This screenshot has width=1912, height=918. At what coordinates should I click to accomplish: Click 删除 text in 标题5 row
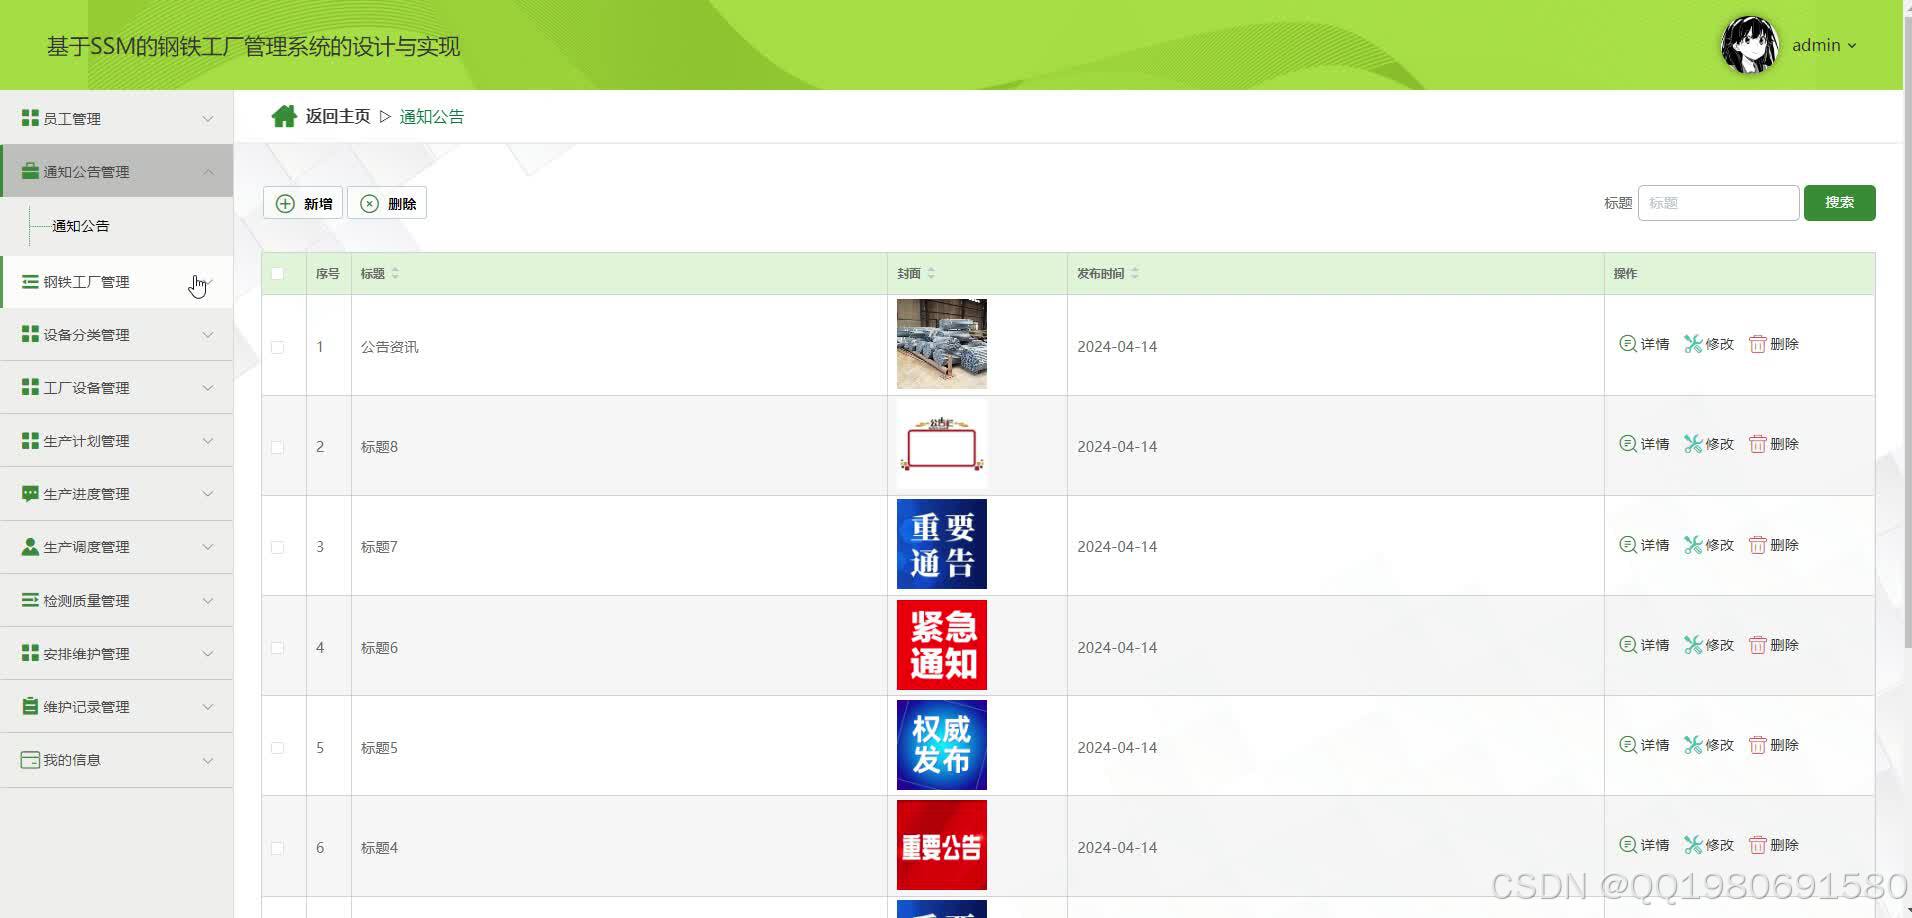[1784, 745]
